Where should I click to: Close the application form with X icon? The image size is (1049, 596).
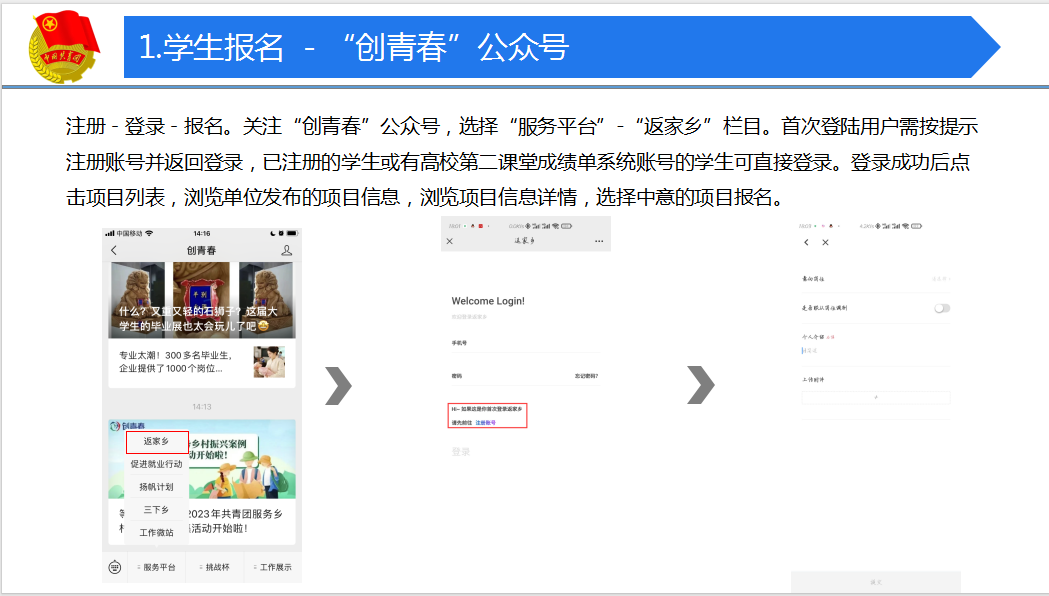click(x=826, y=242)
